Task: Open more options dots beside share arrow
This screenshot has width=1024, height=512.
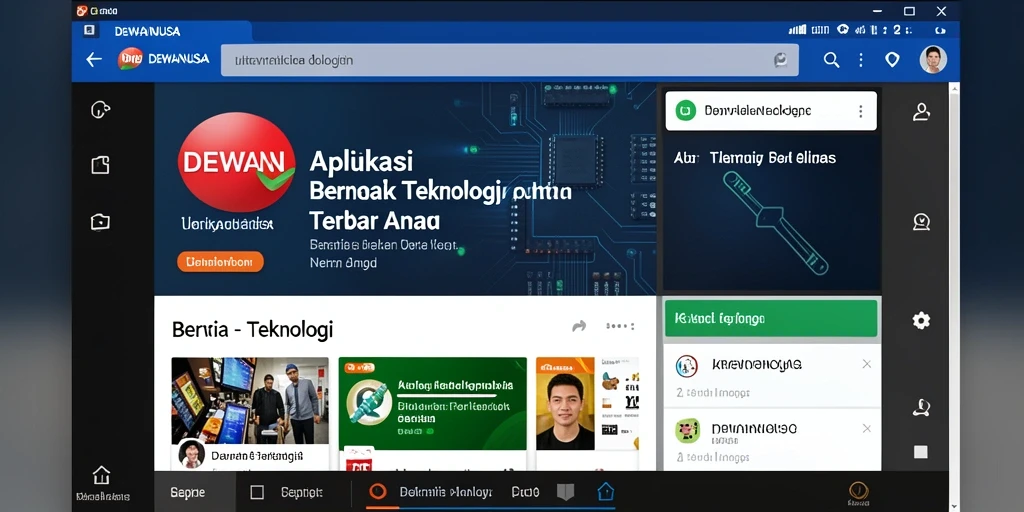Action: pyautogui.click(x=620, y=326)
